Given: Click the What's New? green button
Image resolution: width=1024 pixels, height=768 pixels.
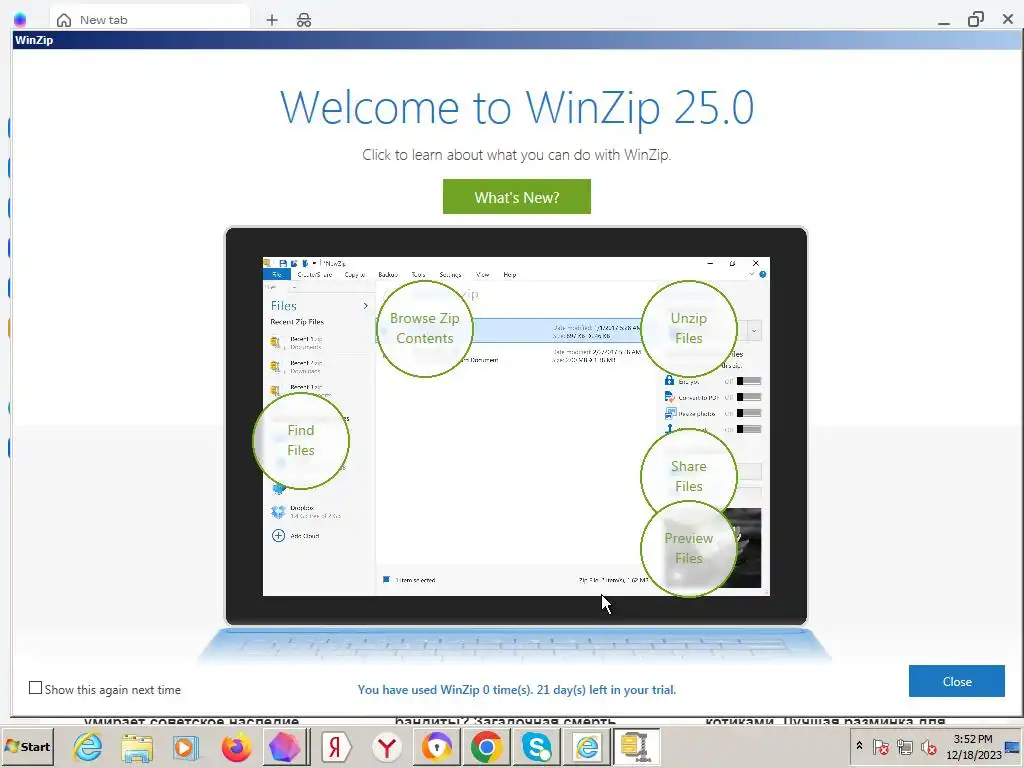Looking at the screenshot, I should pos(517,197).
